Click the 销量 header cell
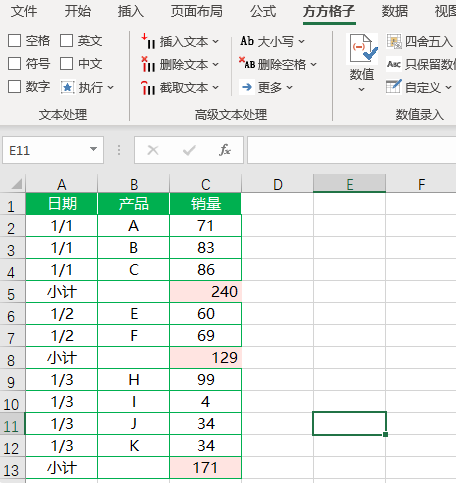The height and width of the screenshot is (490, 461). point(206,204)
